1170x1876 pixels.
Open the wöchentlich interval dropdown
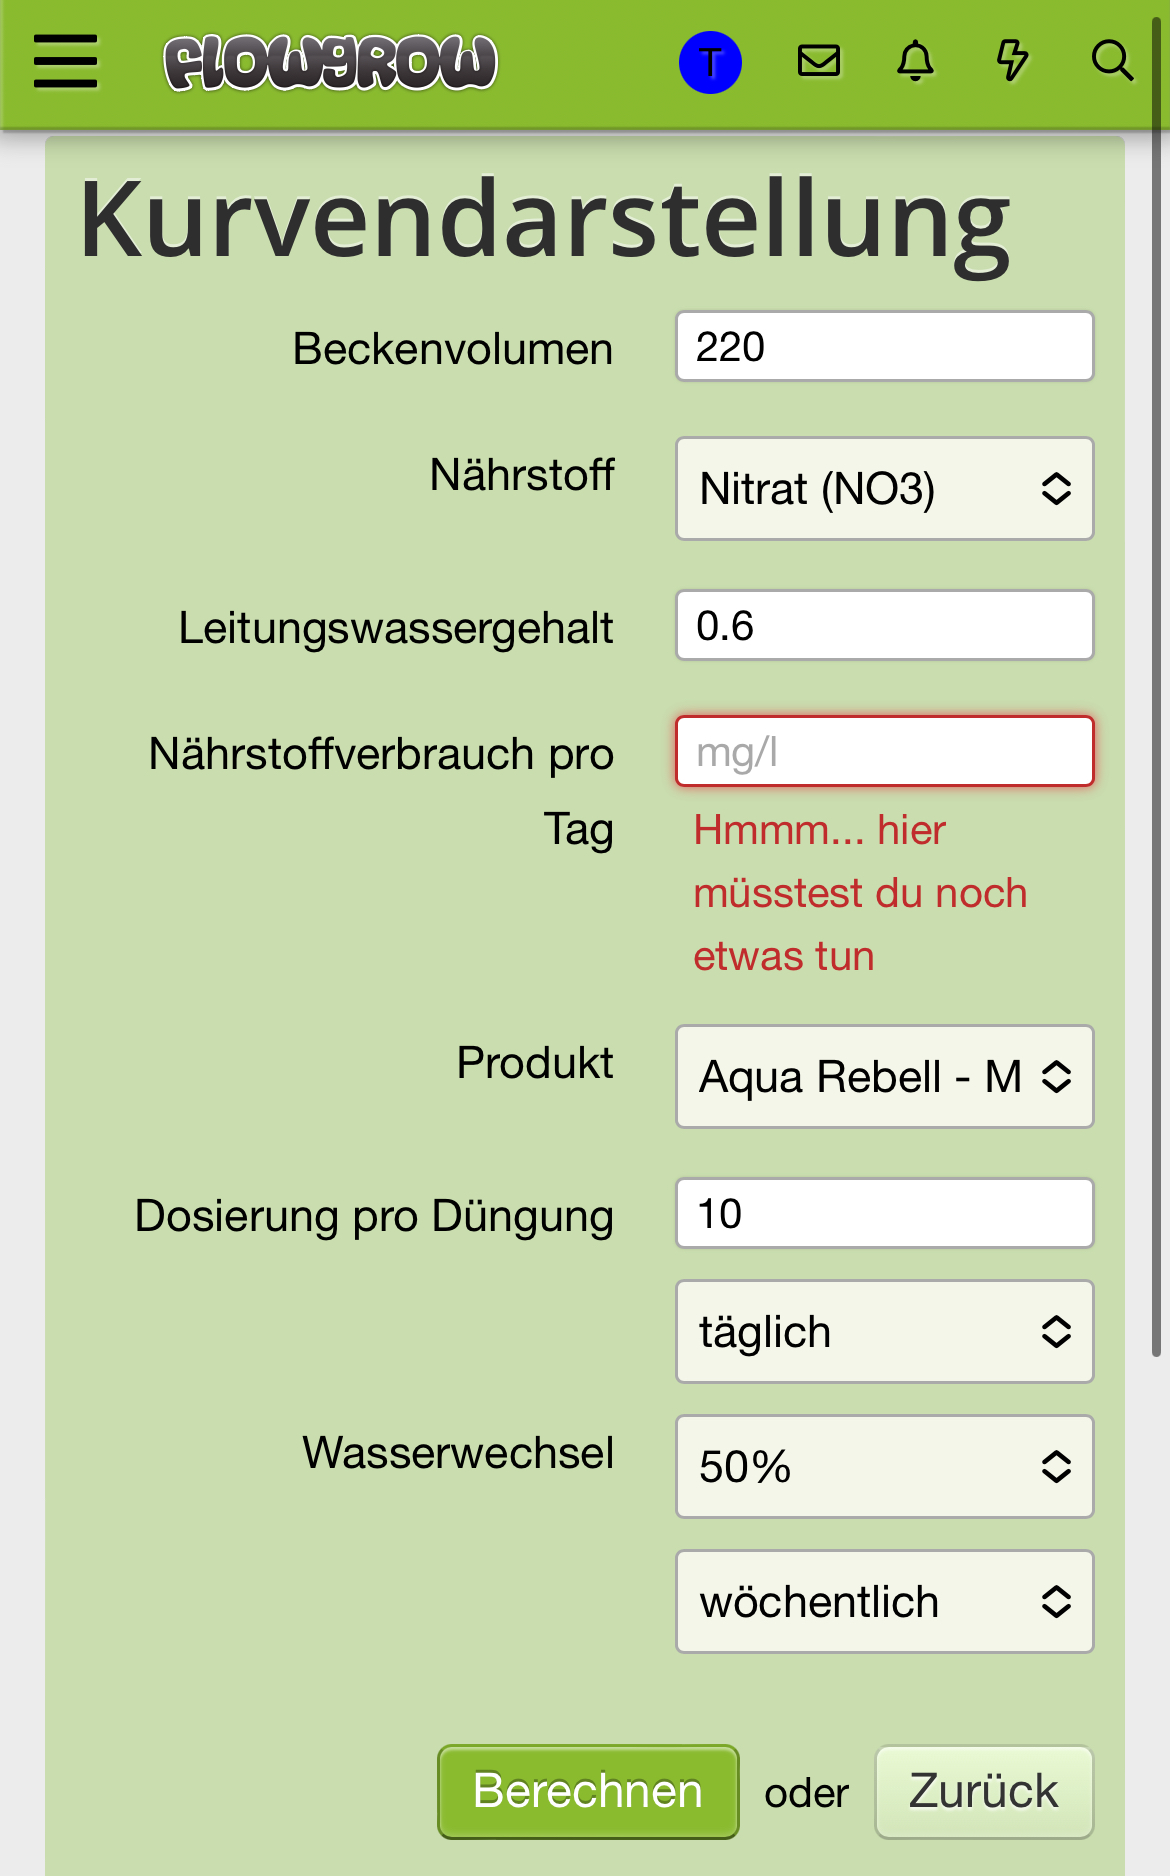pos(885,1602)
